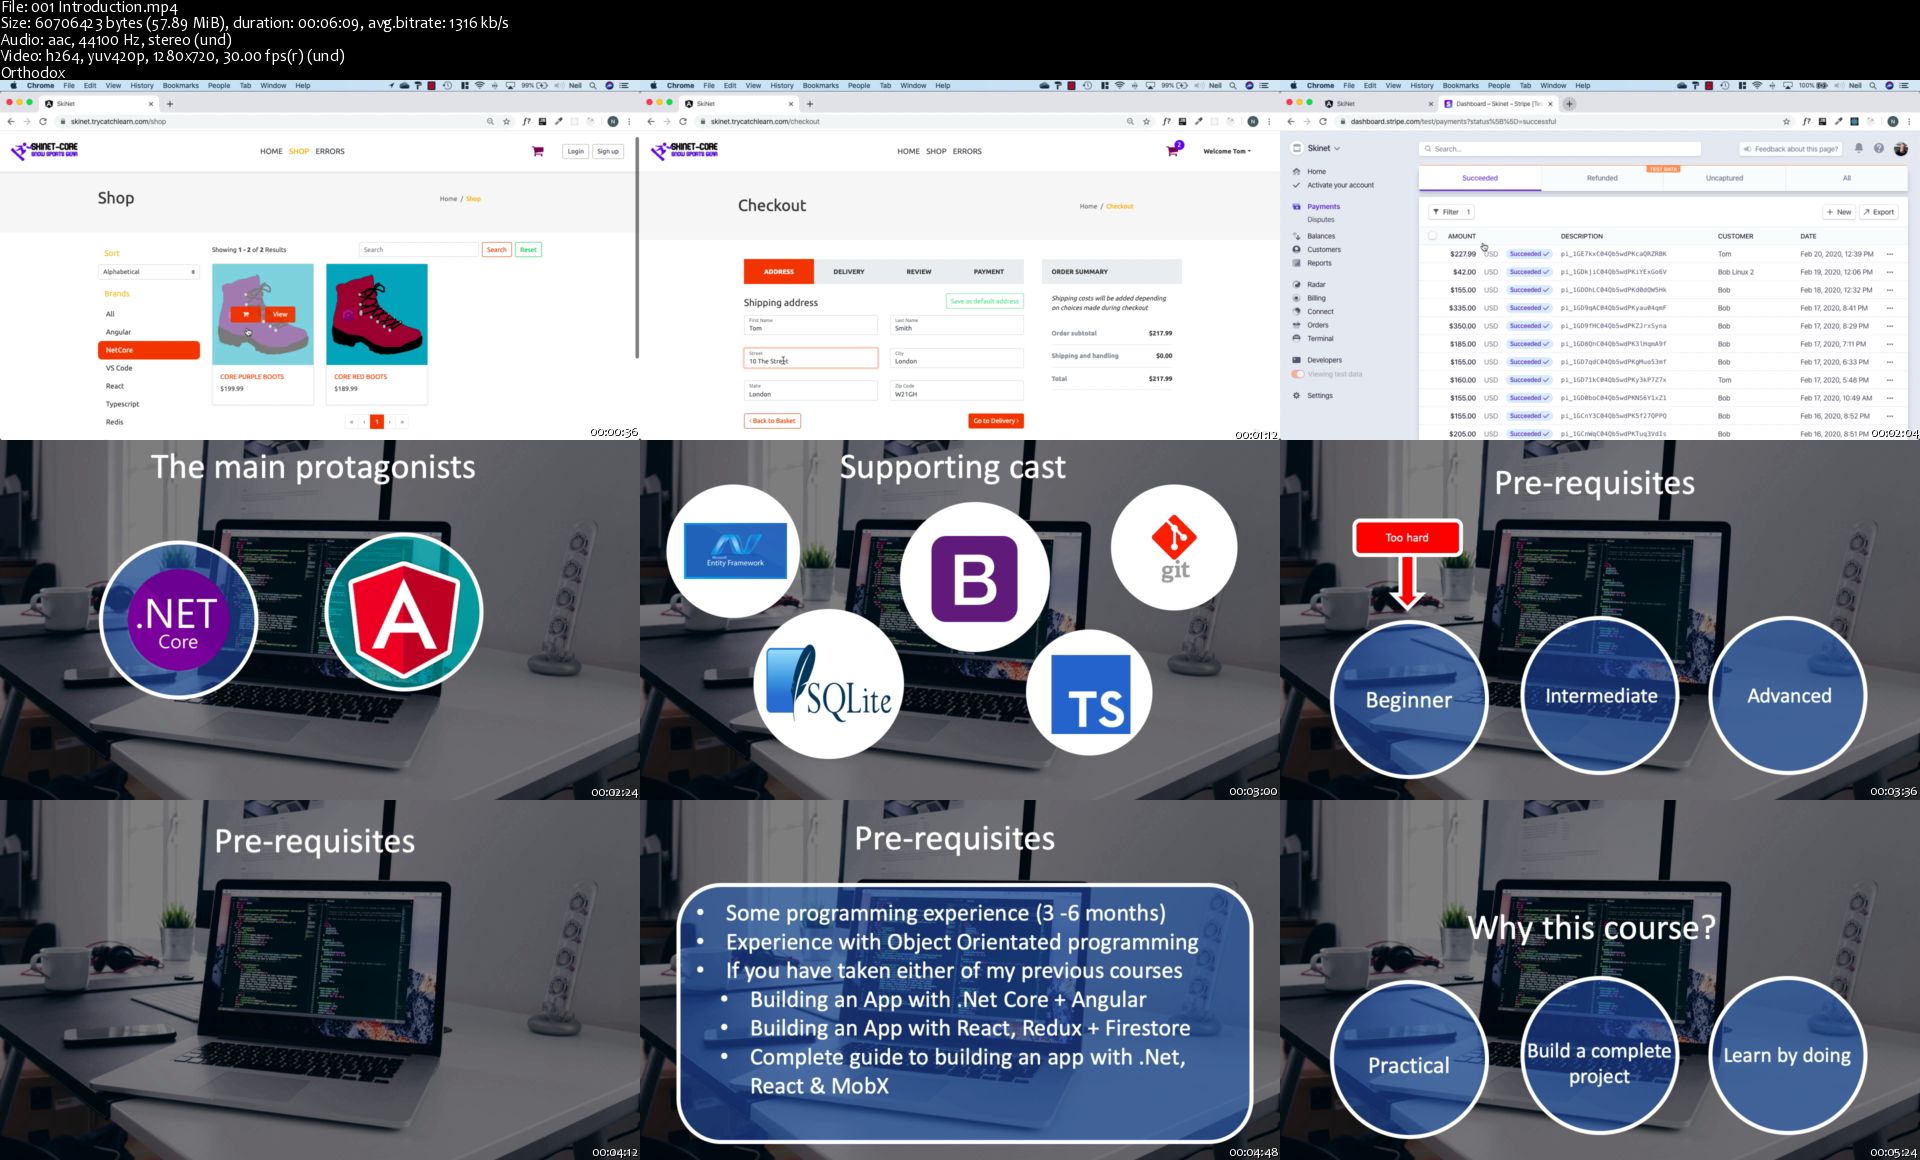Click Save as default address button

[x=984, y=301]
